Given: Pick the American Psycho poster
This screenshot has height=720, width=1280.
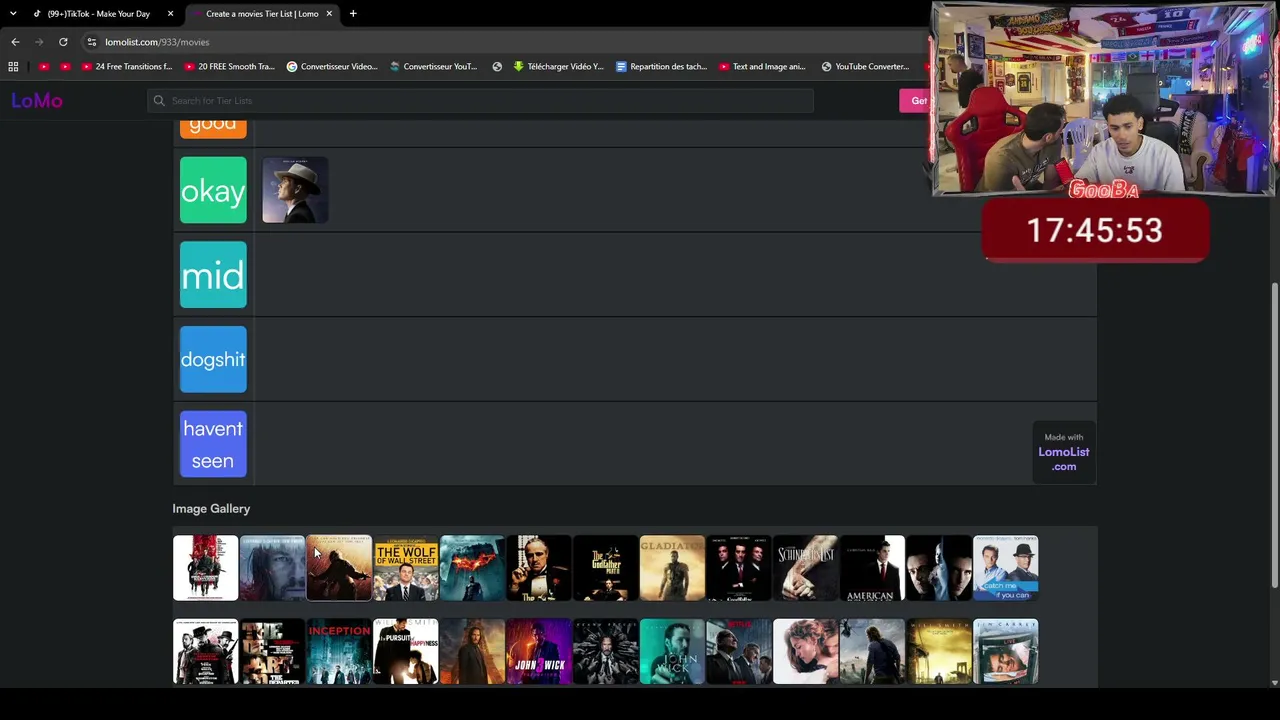Looking at the screenshot, I should click(872, 568).
